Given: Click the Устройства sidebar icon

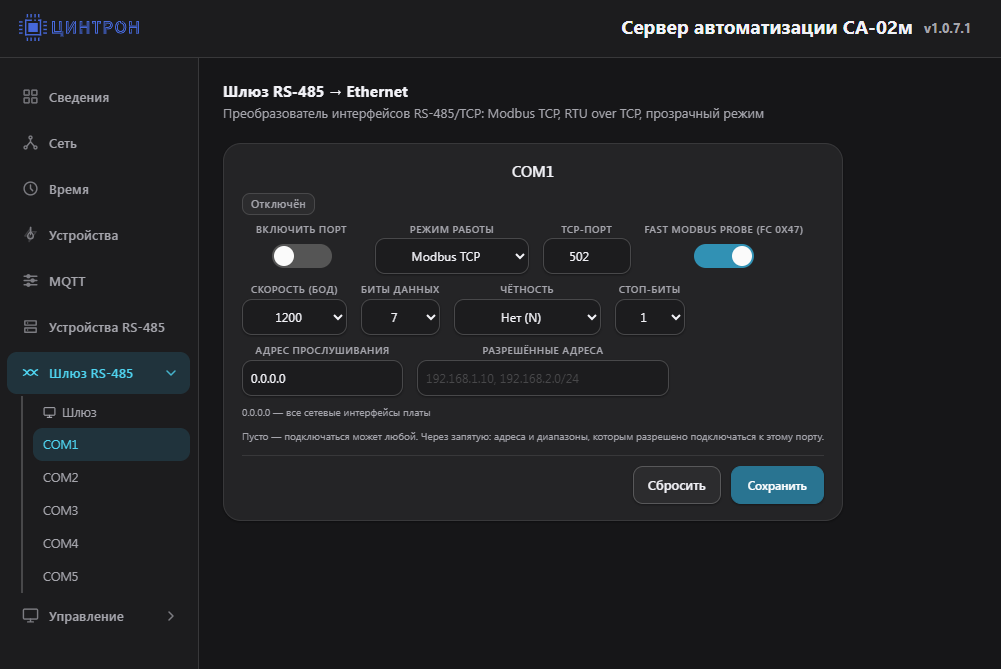Looking at the screenshot, I should tap(30, 235).
